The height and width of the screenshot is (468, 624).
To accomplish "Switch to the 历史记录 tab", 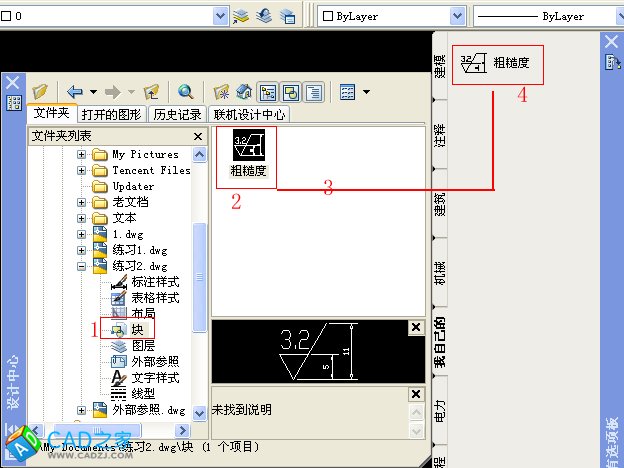I will tap(177, 114).
